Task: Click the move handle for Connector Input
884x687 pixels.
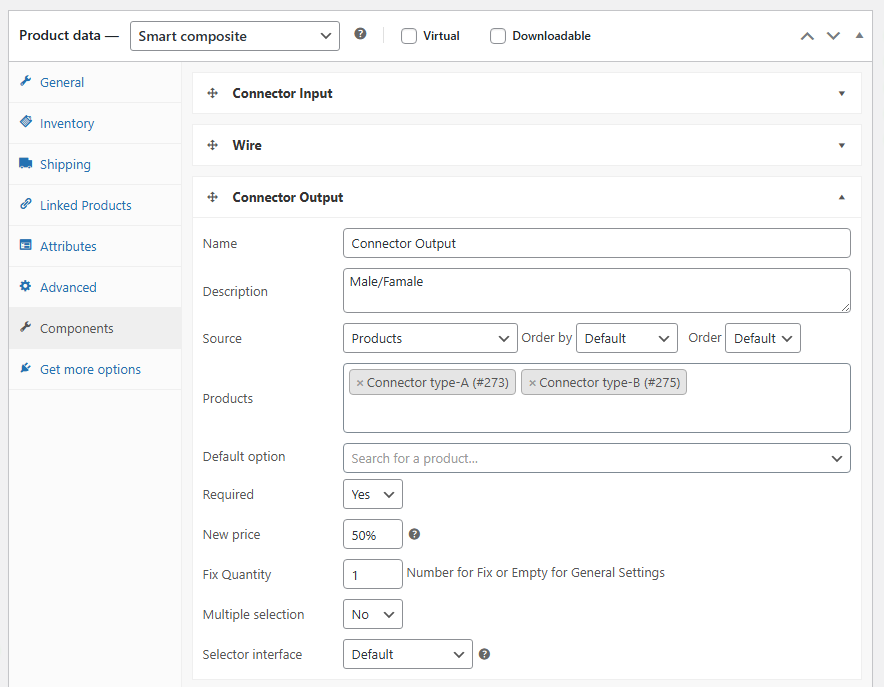Action: (x=212, y=93)
